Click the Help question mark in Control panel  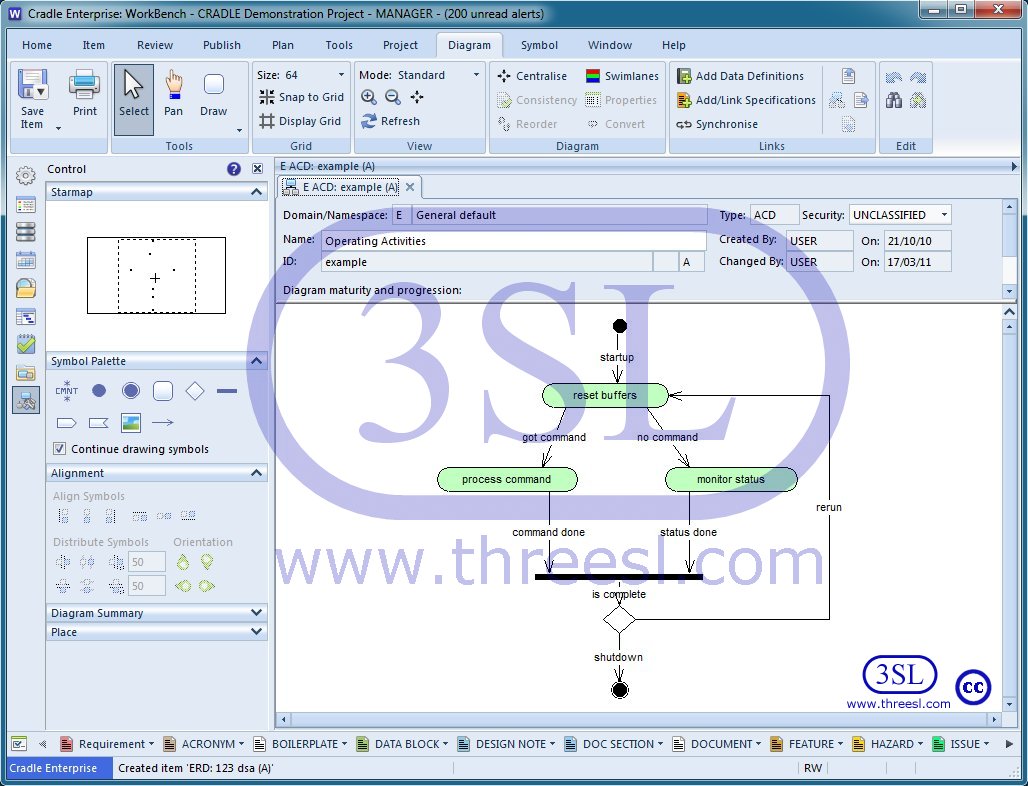[234, 169]
